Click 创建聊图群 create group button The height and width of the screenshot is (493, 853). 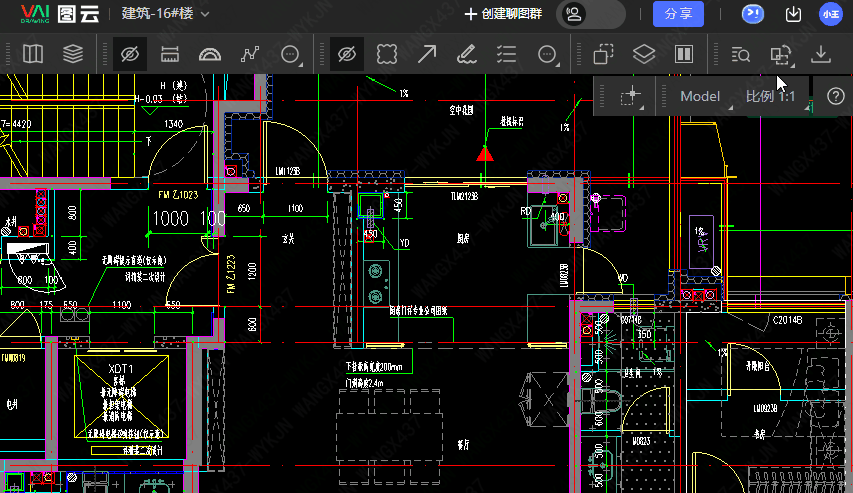coord(504,14)
